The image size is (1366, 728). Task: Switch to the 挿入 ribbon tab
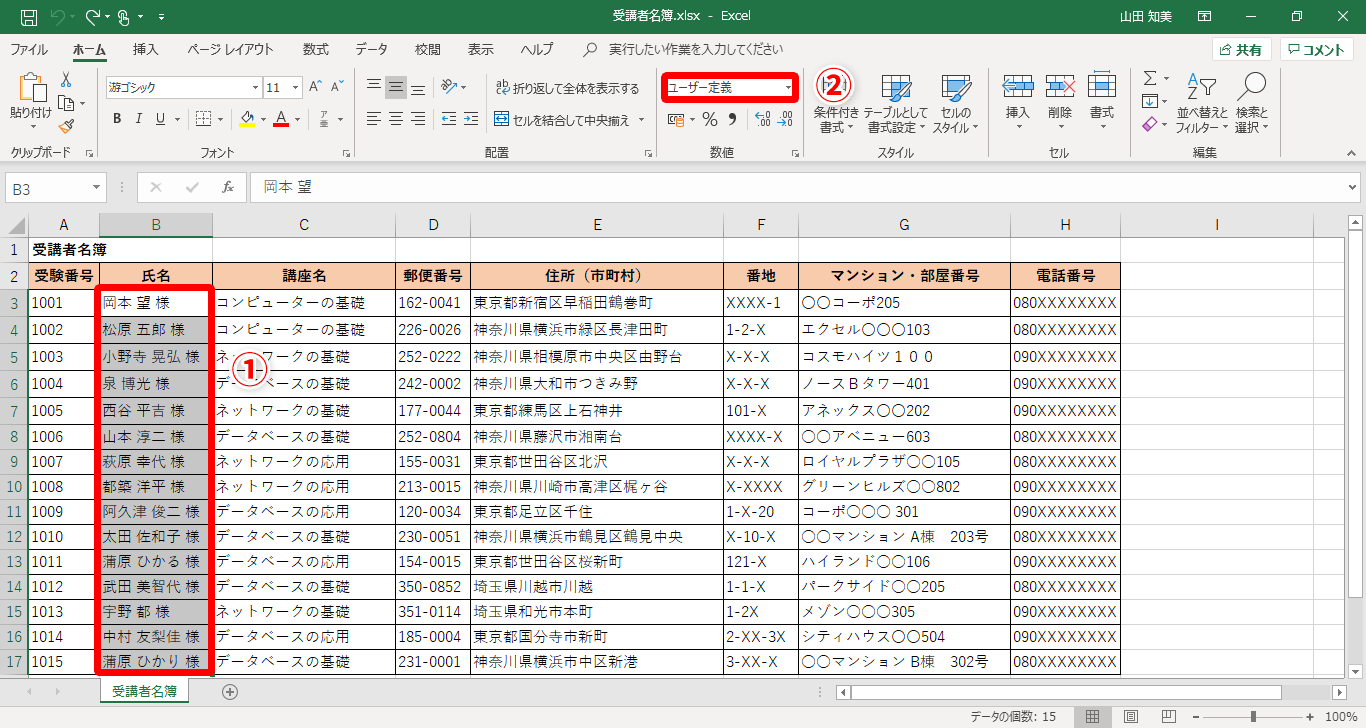(x=145, y=49)
